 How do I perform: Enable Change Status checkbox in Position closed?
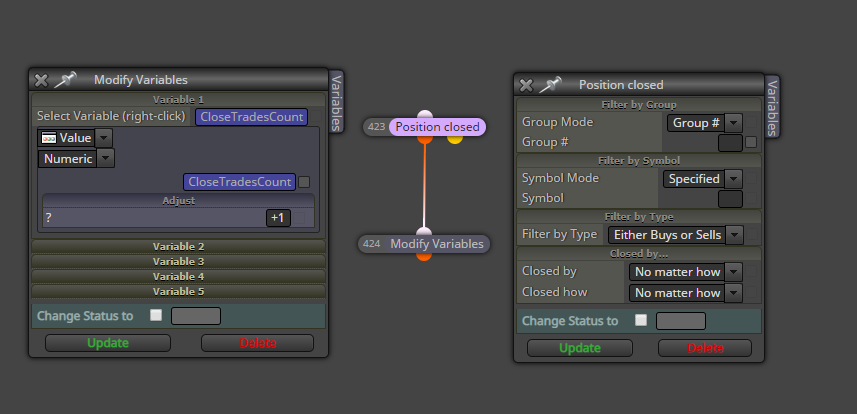pyautogui.click(x=641, y=320)
